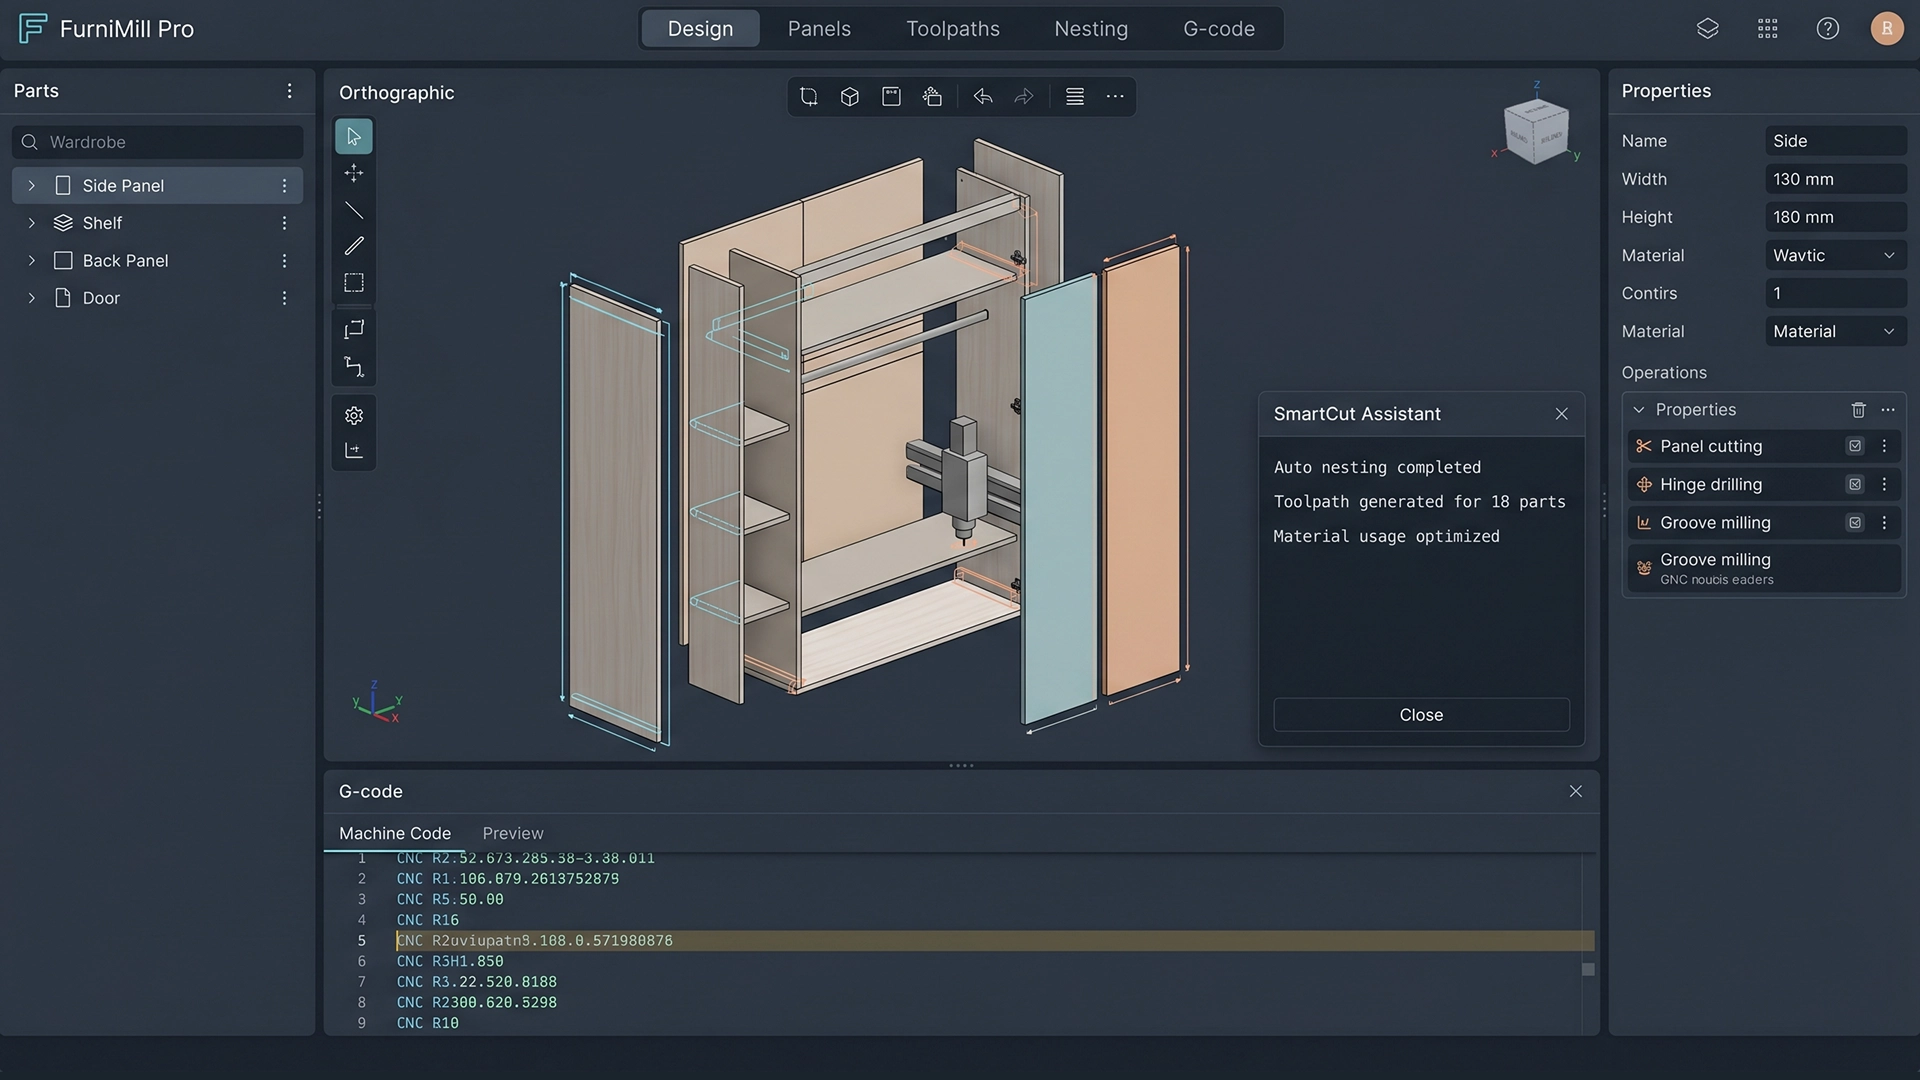Enable the Panel cutting operation checkbox

pos(1855,446)
